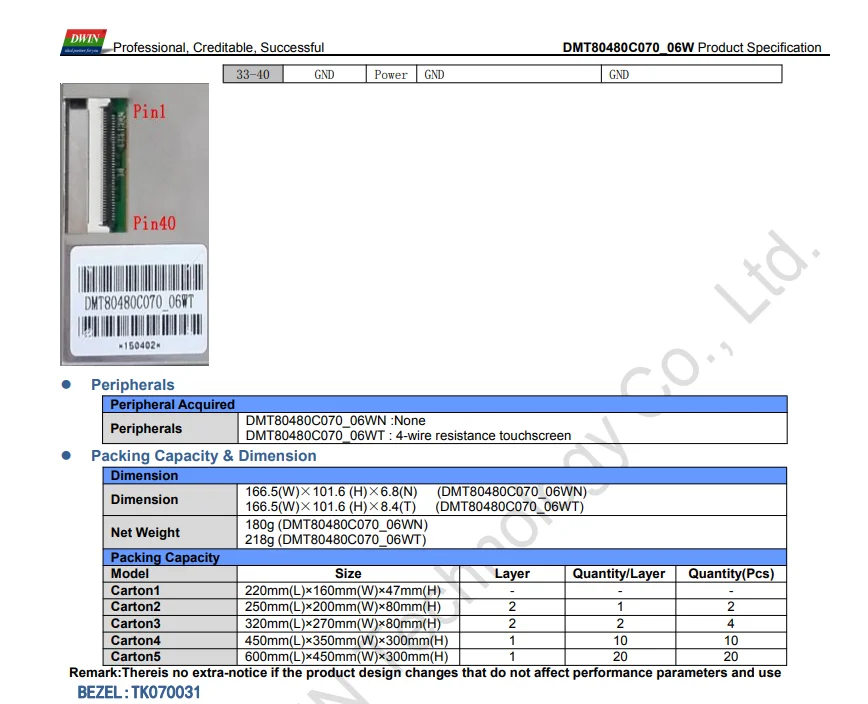Screen dimensions: 868x704
Task: Click Carton3 Quantity(Pcs) value '4'
Action: (x=731, y=624)
